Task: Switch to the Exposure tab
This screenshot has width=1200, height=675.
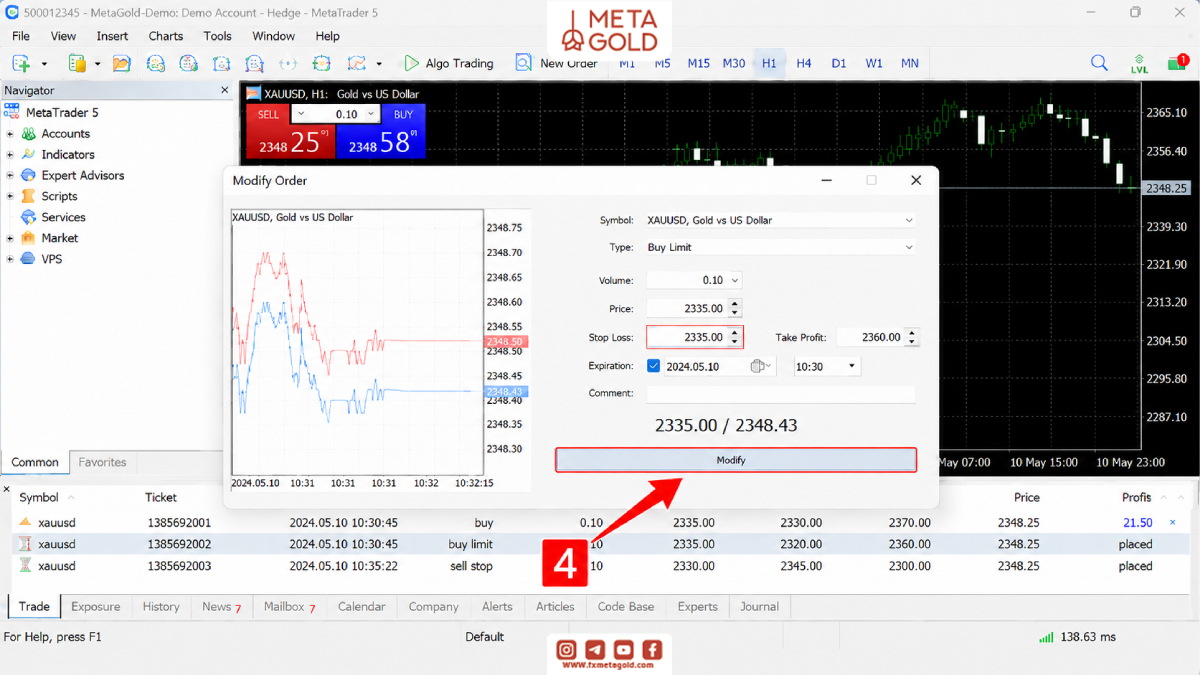Action: tap(96, 606)
